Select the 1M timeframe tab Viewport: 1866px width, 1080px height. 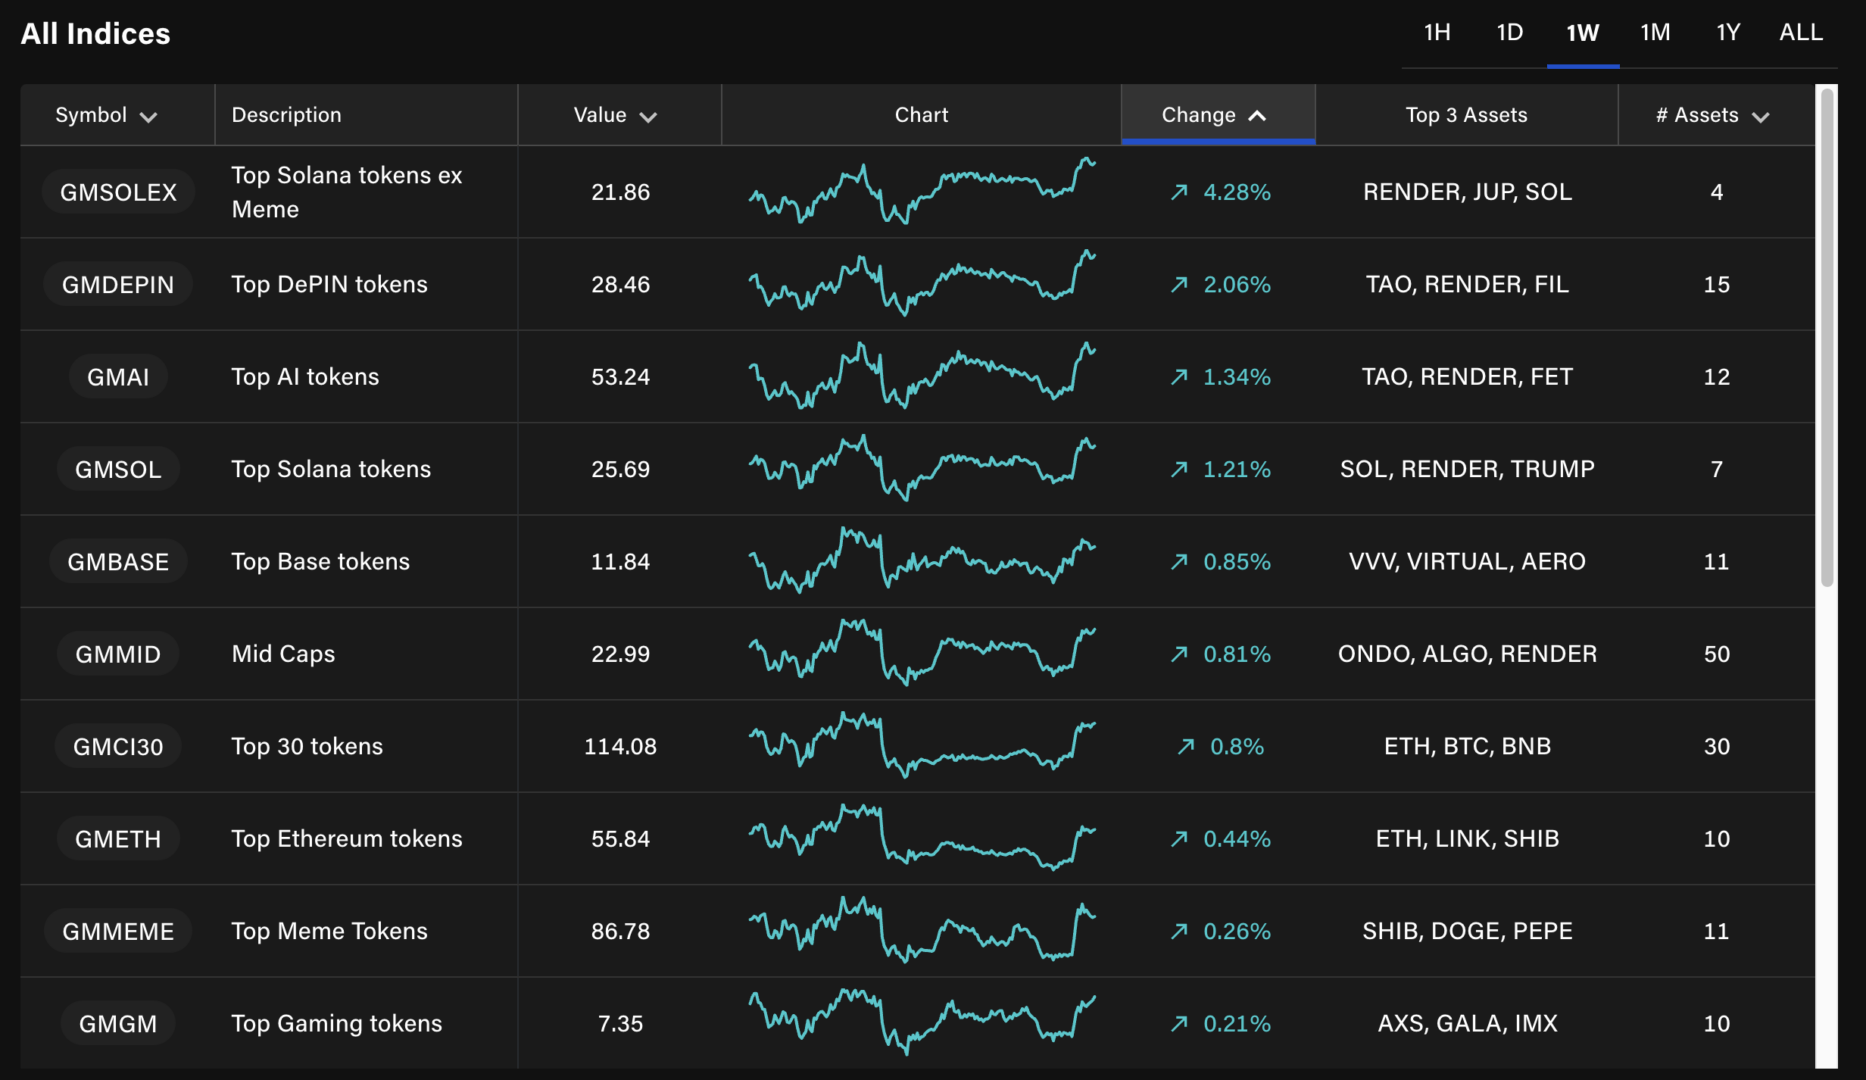pyautogui.click(x=1655, y=33)
